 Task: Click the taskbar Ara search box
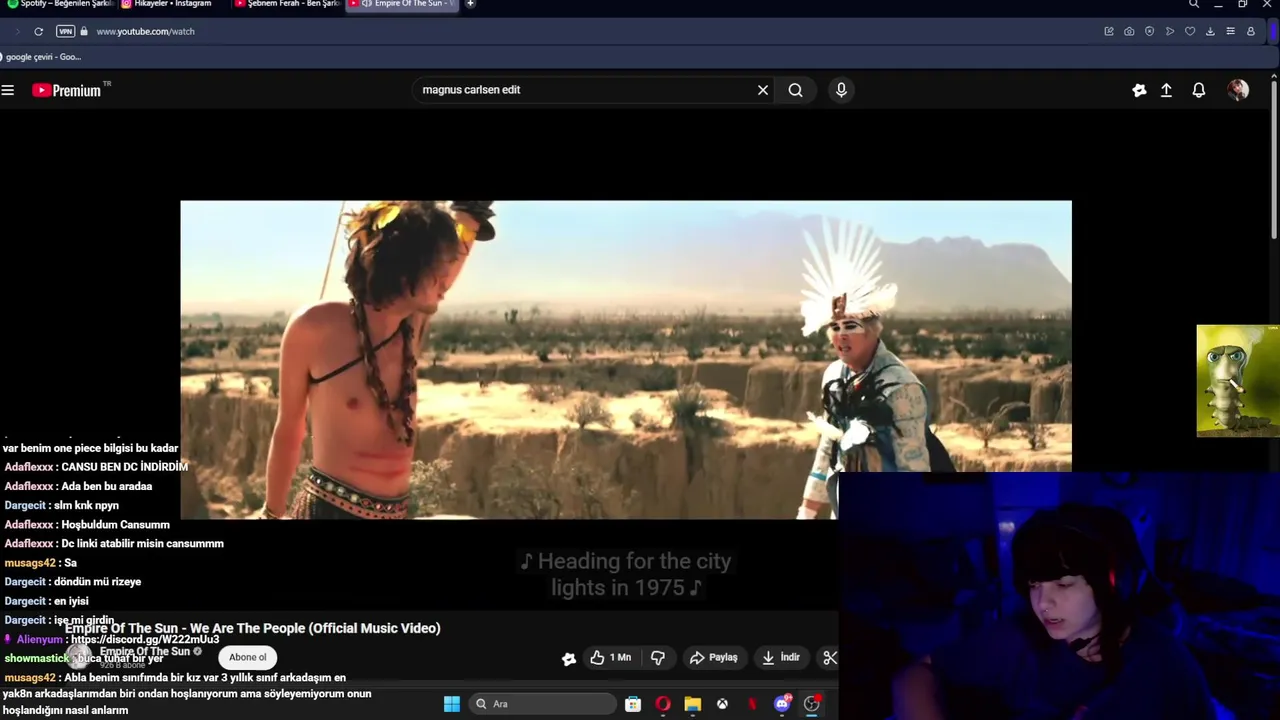tap(541, 704)
